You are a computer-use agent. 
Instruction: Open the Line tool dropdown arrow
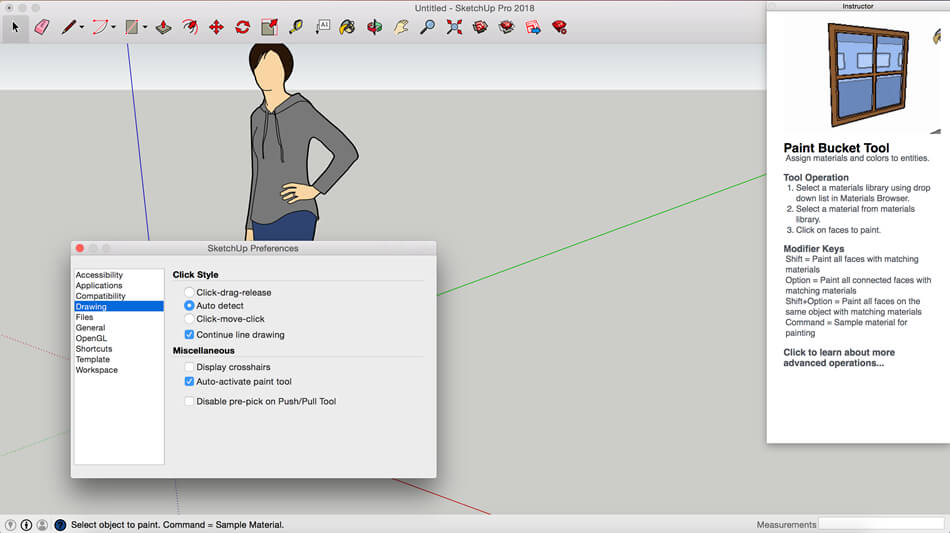click(81, 27)
